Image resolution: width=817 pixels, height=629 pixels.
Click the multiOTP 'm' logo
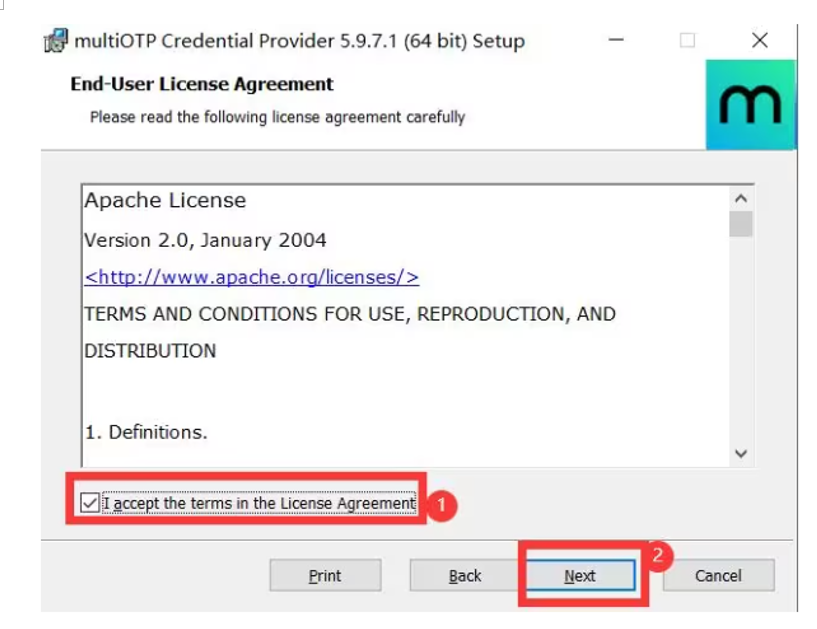(750, 105)
